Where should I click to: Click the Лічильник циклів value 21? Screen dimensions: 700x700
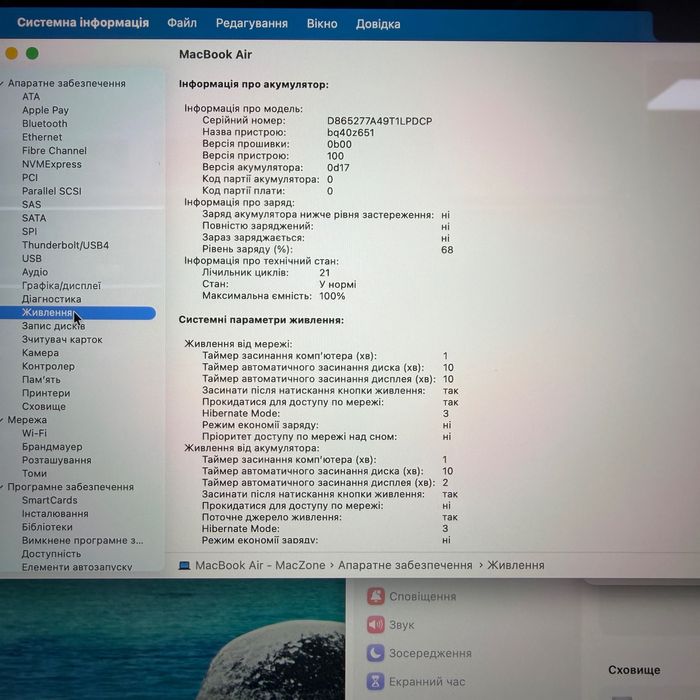point(325,273)
